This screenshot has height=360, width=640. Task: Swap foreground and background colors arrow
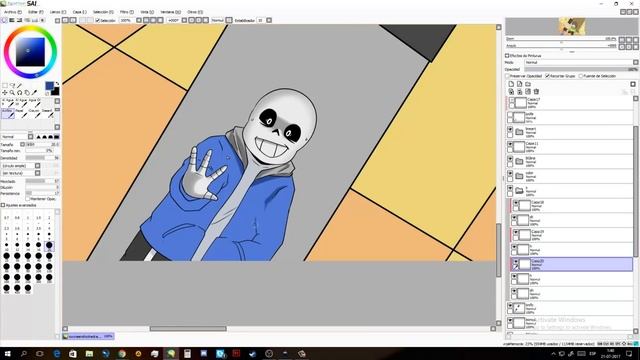tap(57, 84)
